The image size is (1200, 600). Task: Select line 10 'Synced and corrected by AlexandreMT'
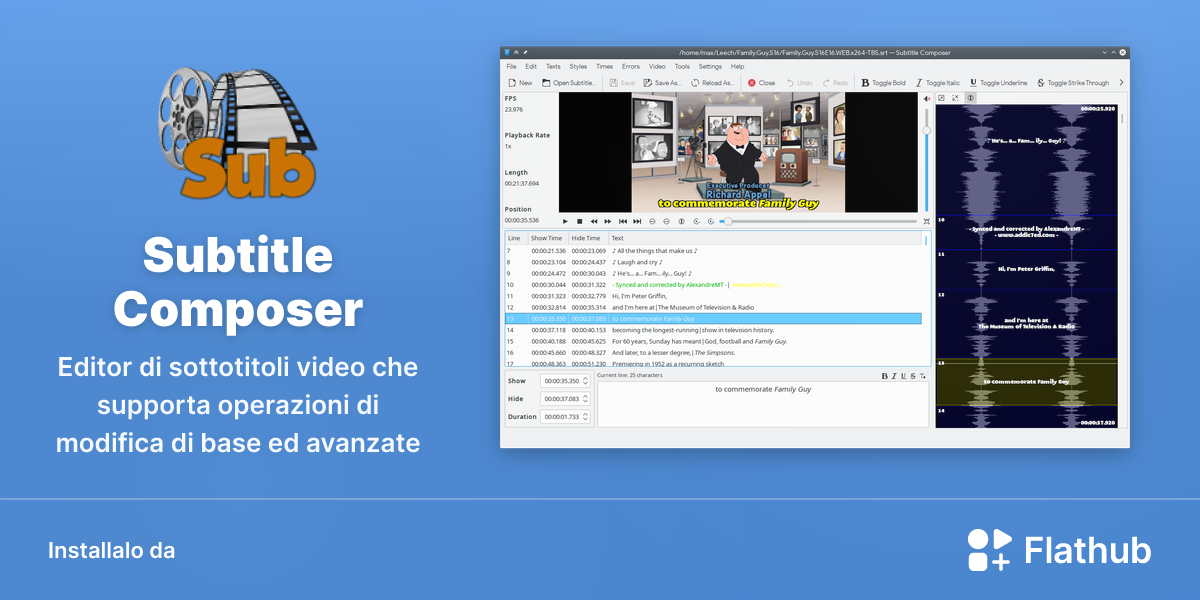click(x=713, y=285)
